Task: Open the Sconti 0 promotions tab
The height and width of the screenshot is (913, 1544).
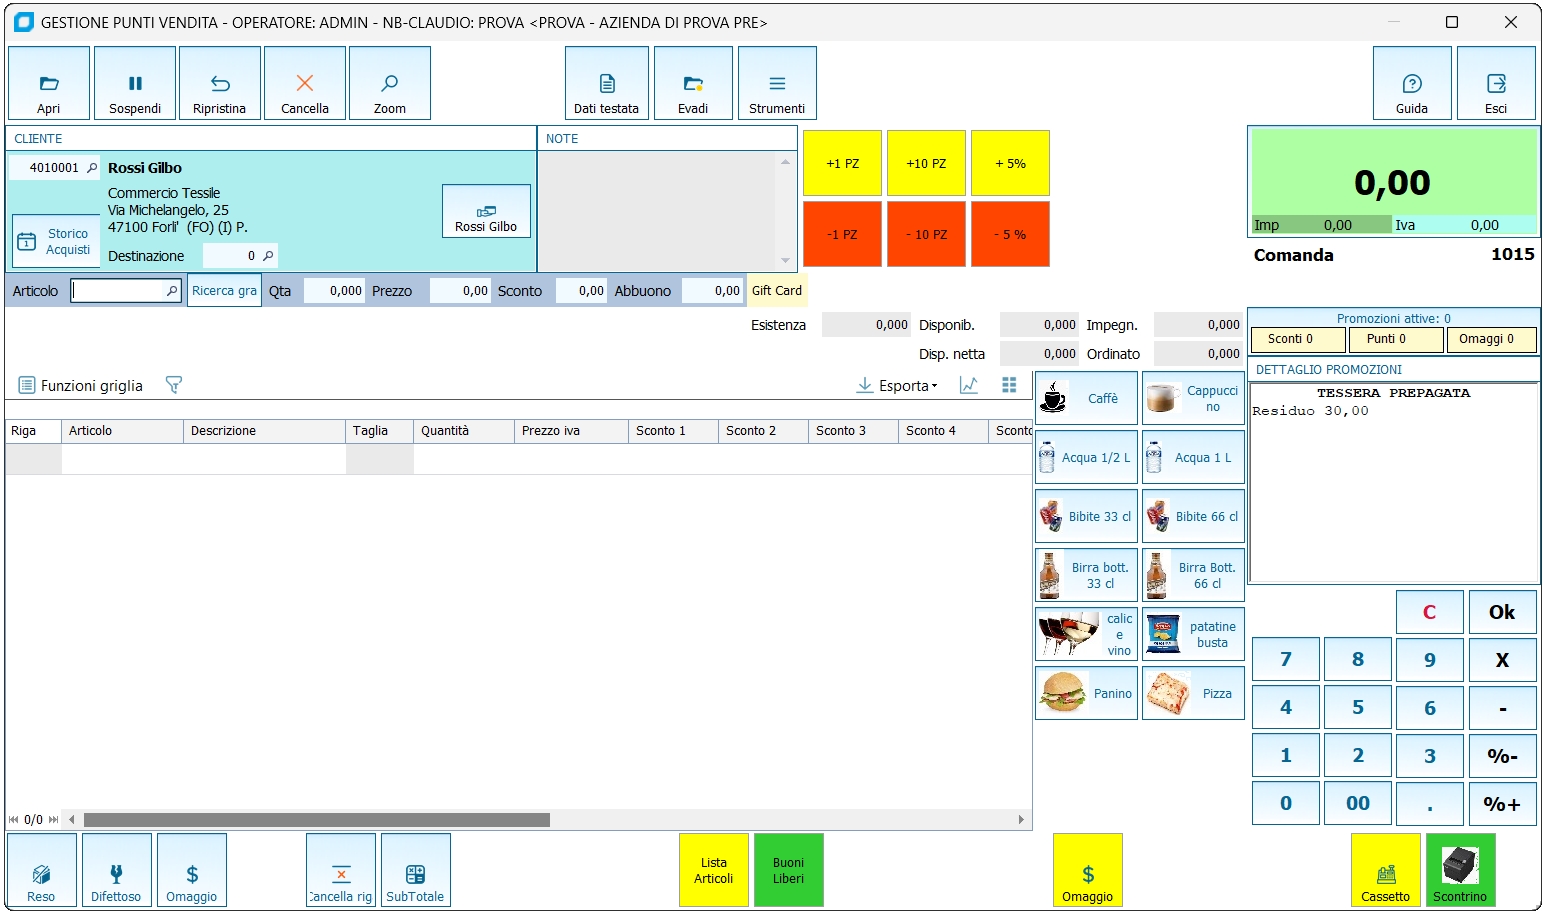Action: tap(1298, 340)
